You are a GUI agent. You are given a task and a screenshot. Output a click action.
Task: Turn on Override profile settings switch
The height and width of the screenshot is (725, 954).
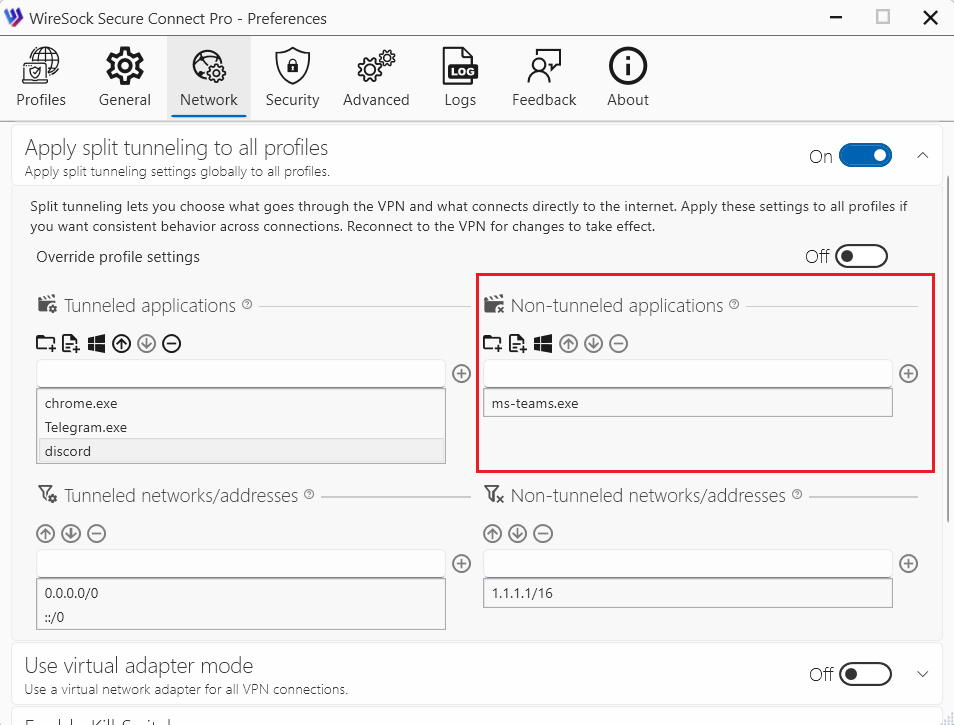[861, 257]
